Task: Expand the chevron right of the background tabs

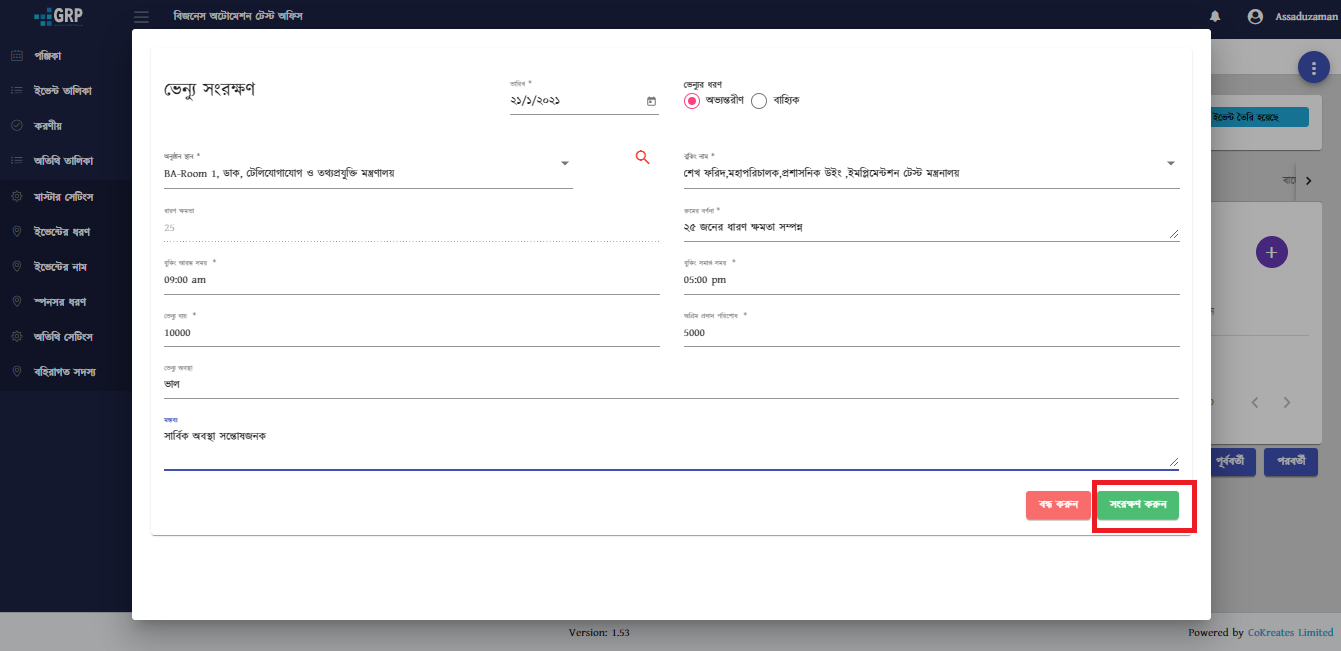Action: (x=1308, y=180)
